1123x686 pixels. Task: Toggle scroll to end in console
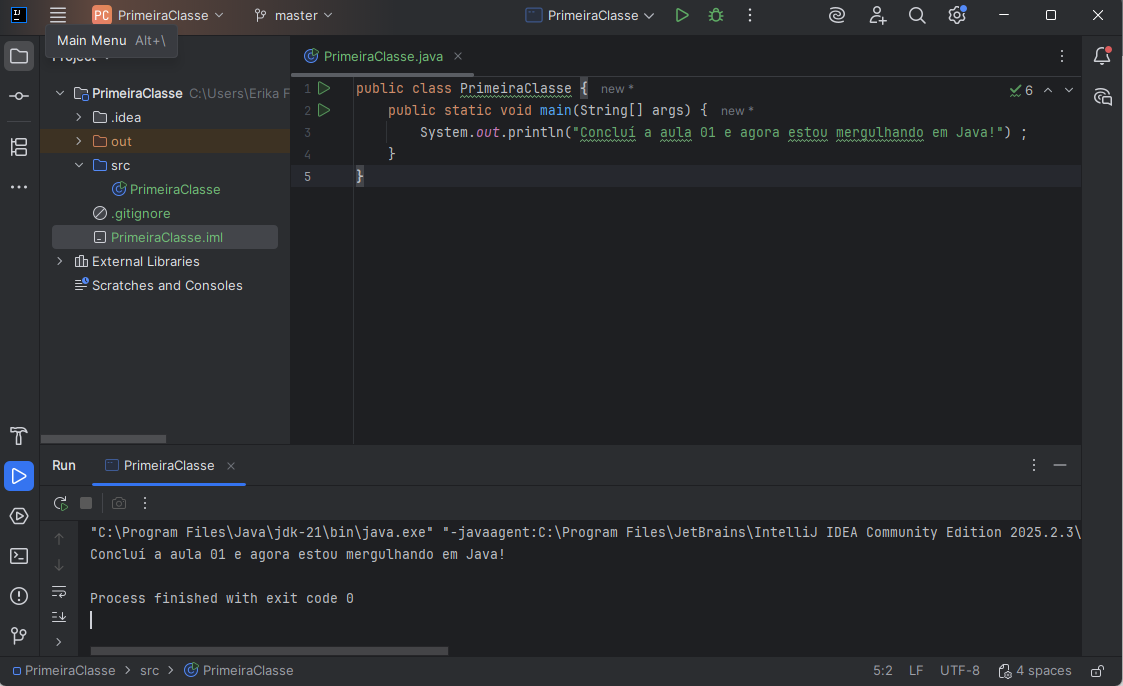[x=59, y=616]
